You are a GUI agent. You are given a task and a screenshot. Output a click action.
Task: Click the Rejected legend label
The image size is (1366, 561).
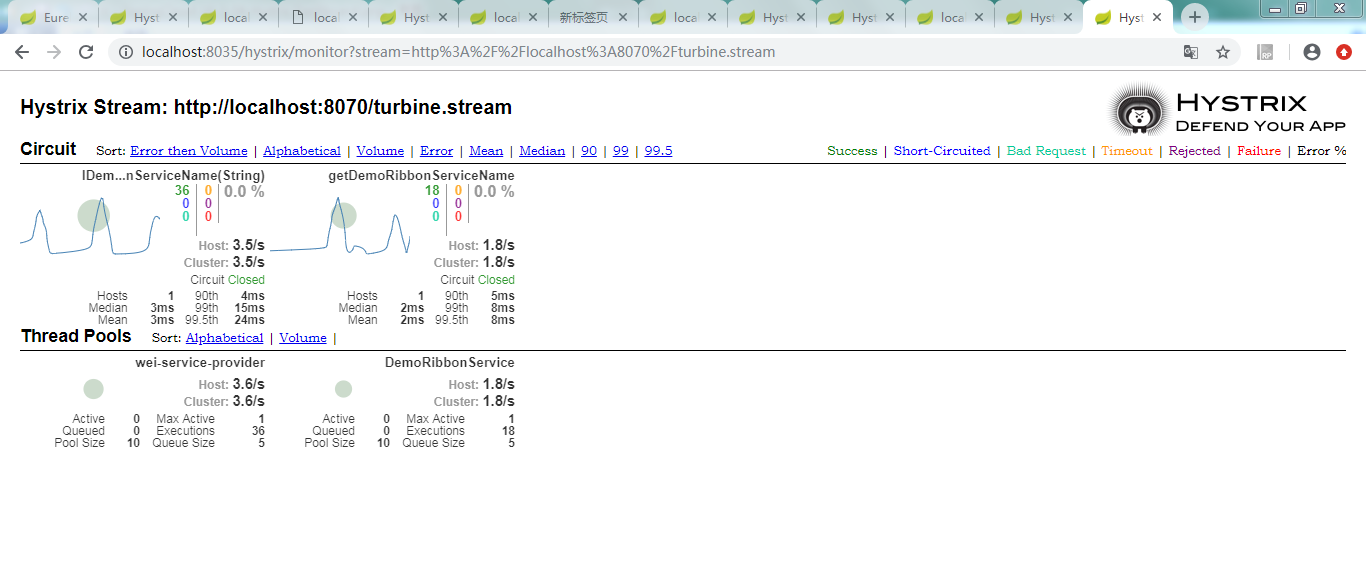click(1195, 151)
